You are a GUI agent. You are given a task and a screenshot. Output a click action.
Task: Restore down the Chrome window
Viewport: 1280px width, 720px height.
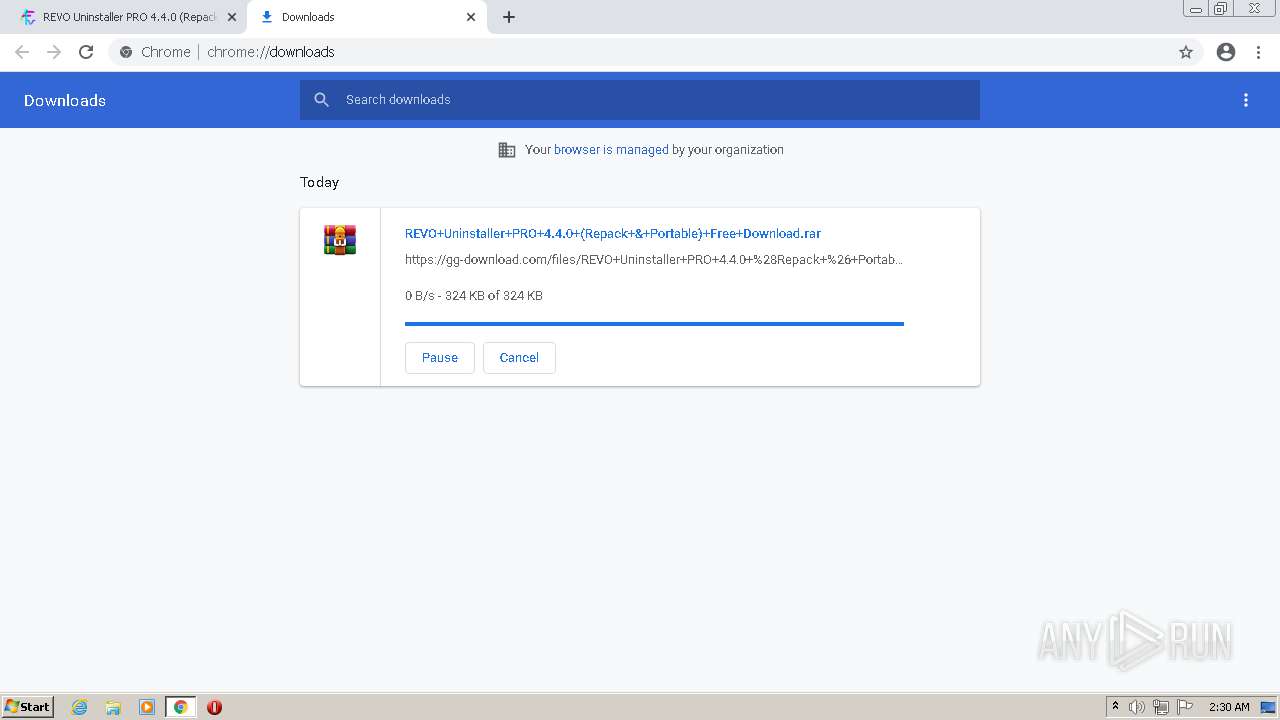click(x=1221, y=9)
